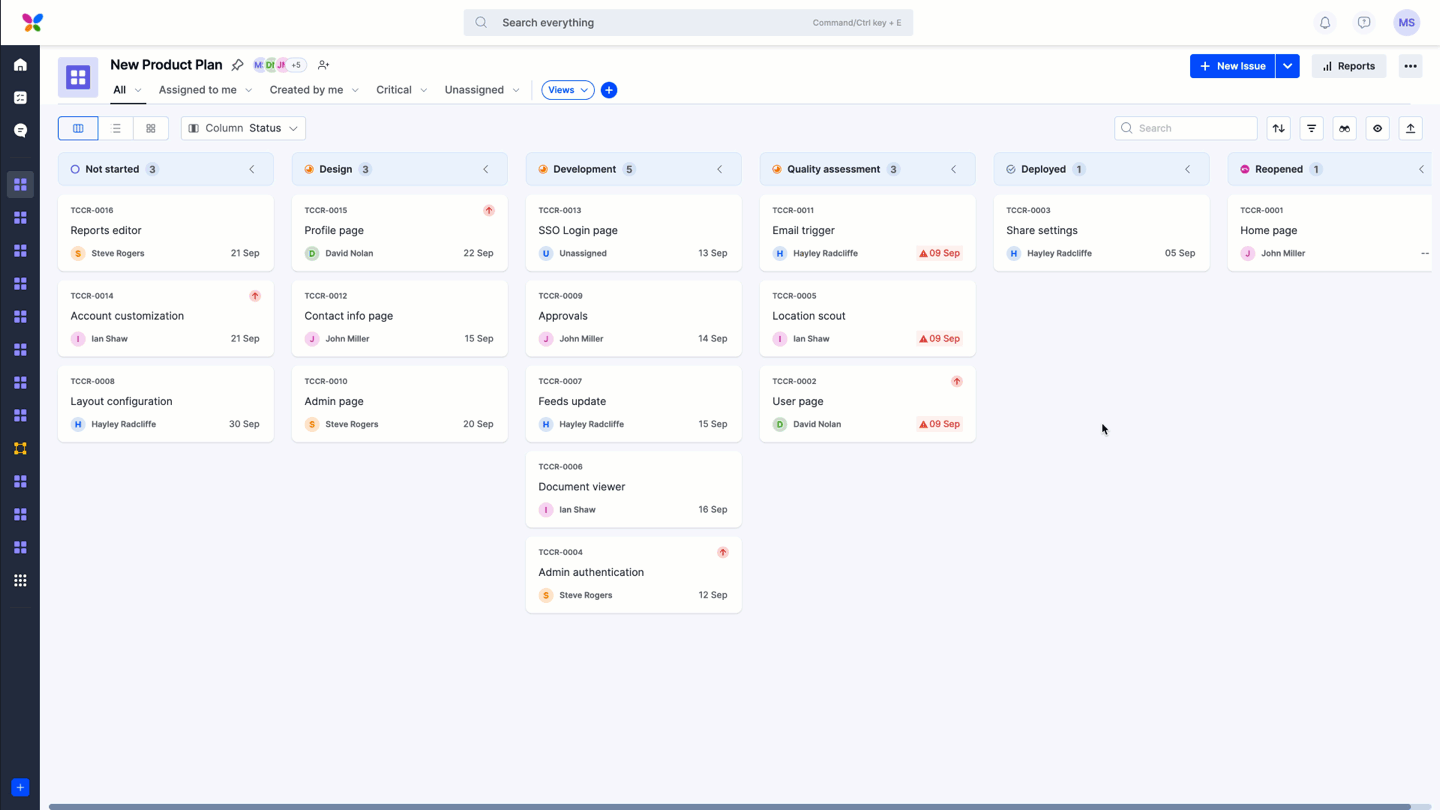Switch to grid card view
Screen dimensions: 1440x810
[151, 128]
